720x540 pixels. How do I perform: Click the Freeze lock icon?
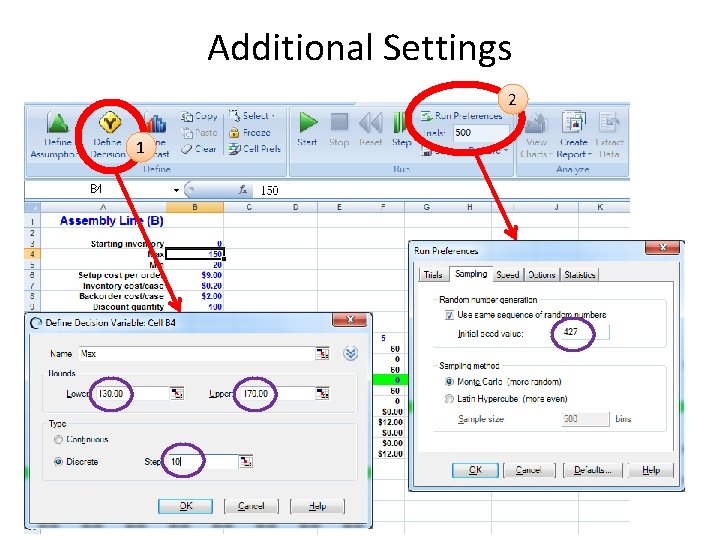coord(234,133)
